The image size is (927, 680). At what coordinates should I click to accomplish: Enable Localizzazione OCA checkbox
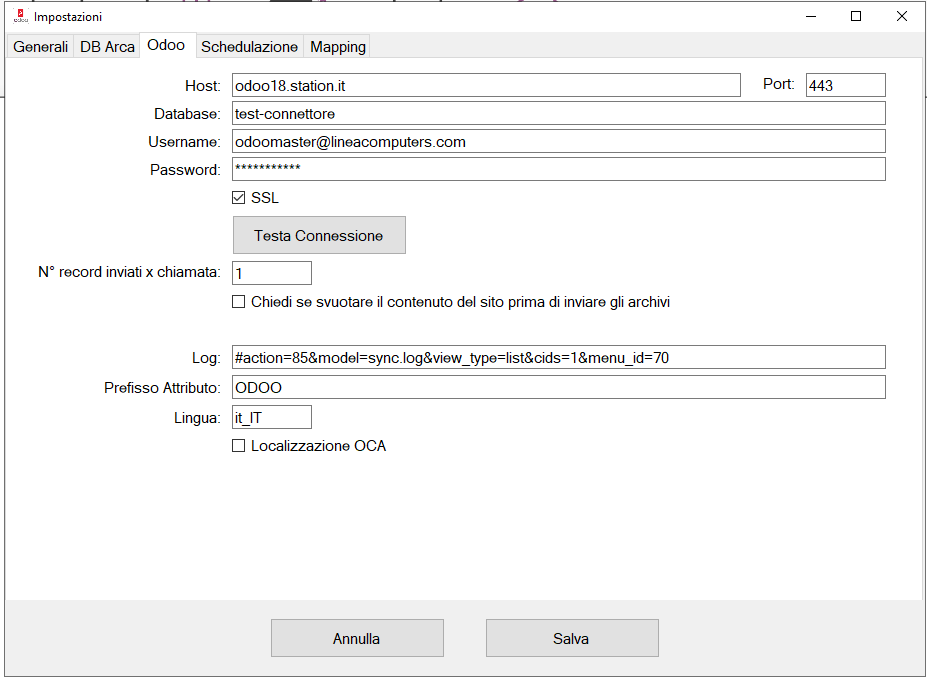pos(239,446)
